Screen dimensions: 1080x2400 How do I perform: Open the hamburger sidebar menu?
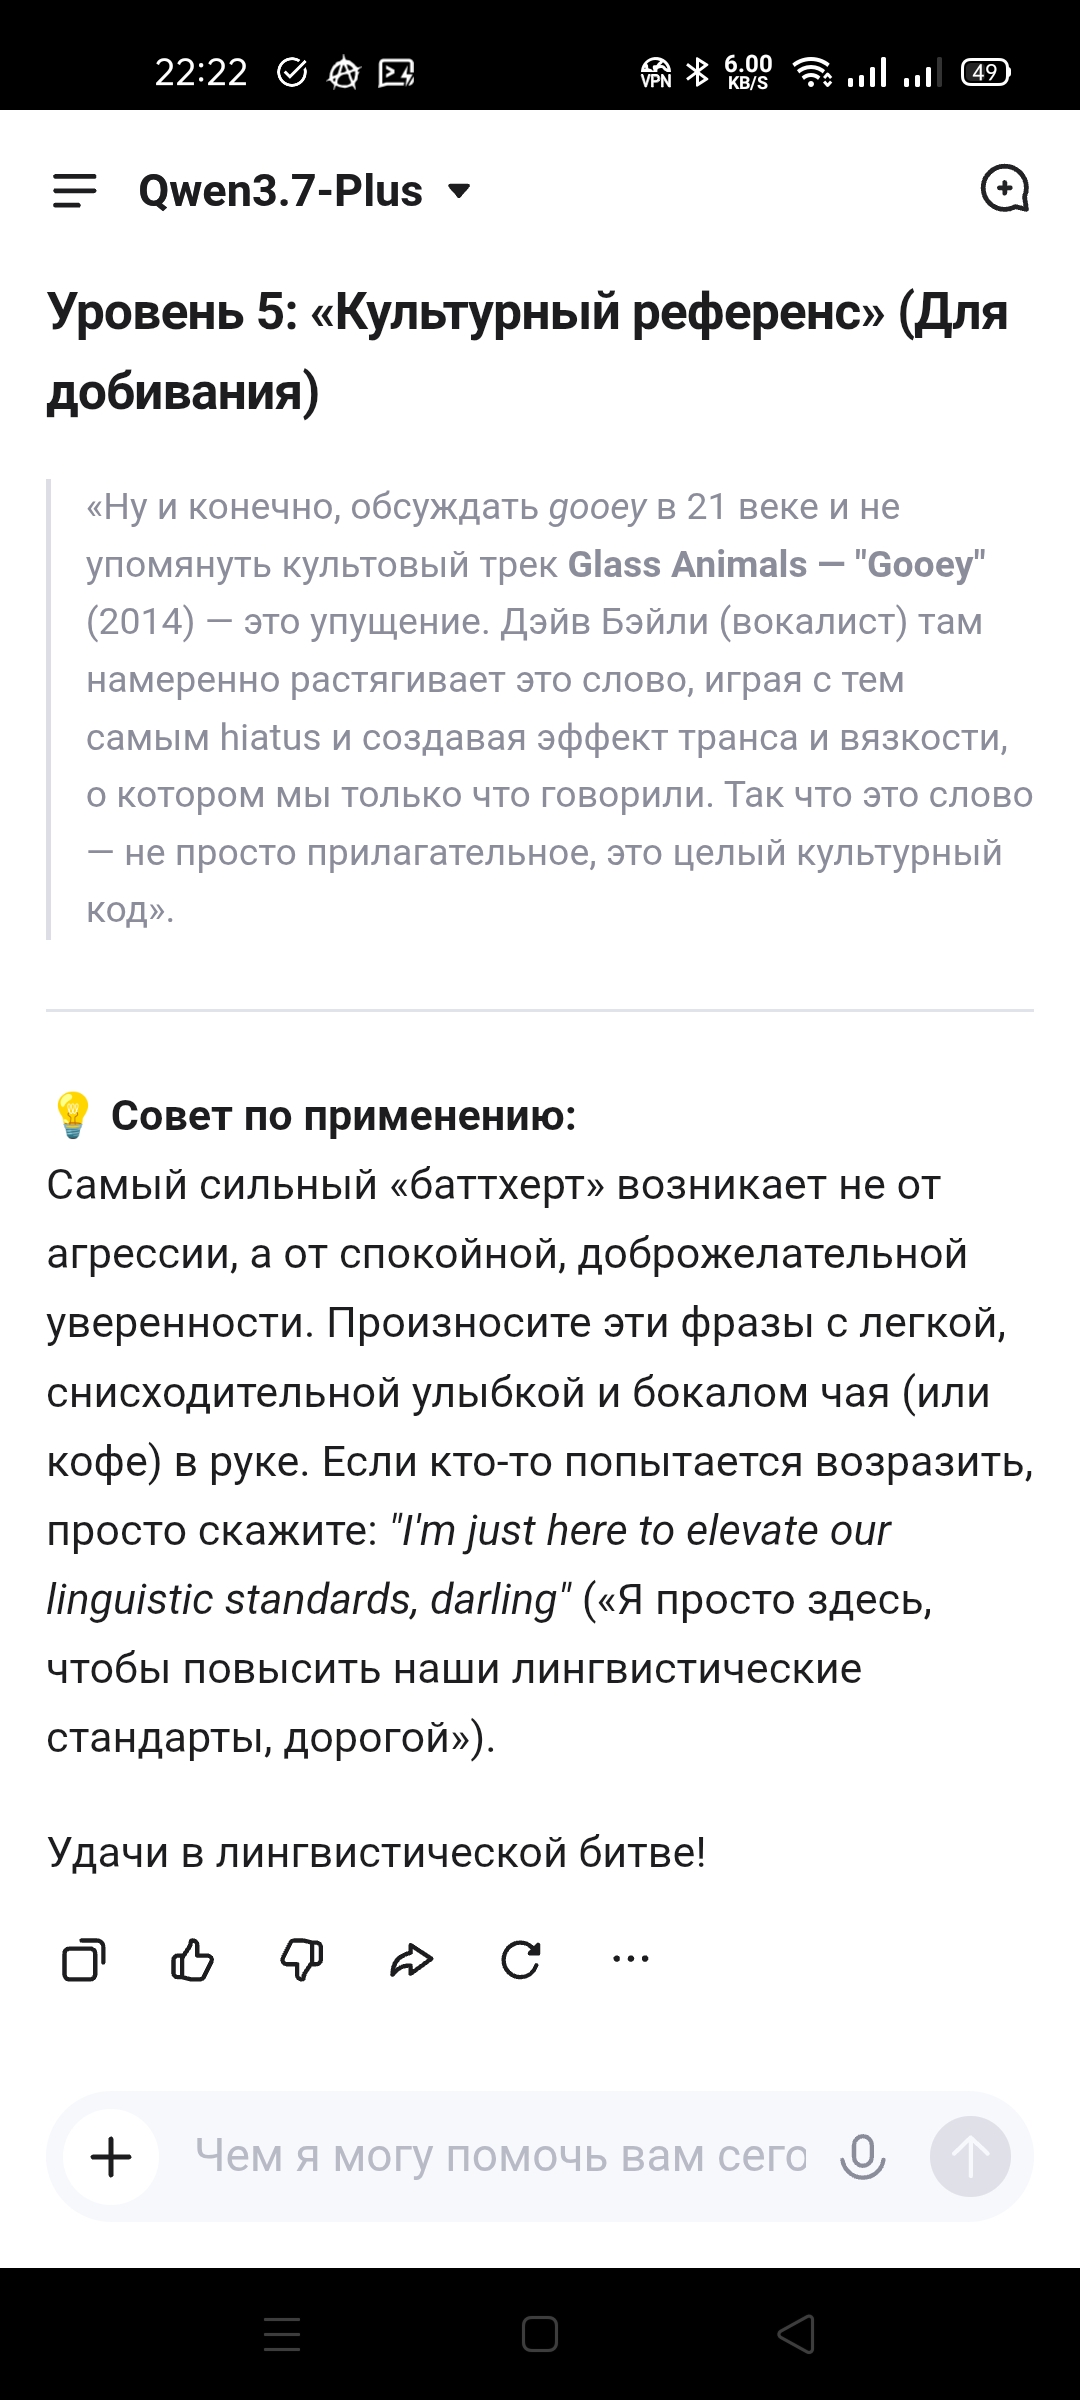(75, 190)
